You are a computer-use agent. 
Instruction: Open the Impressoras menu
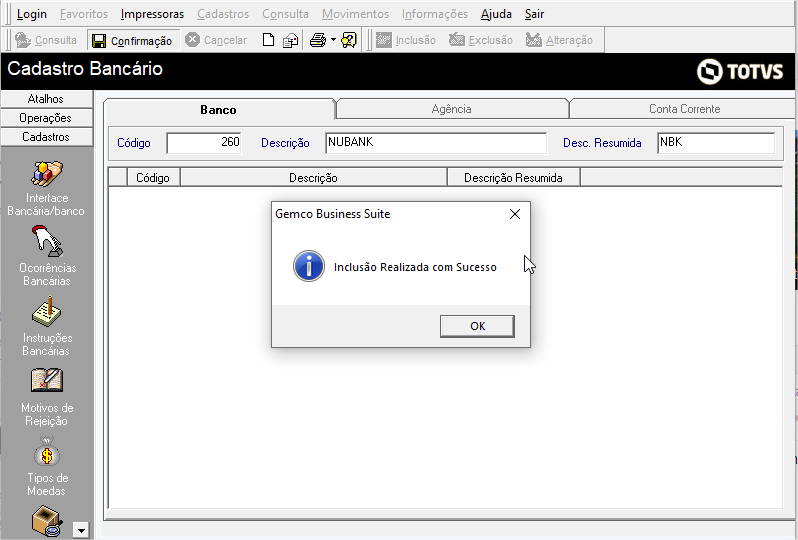point(152,14)
